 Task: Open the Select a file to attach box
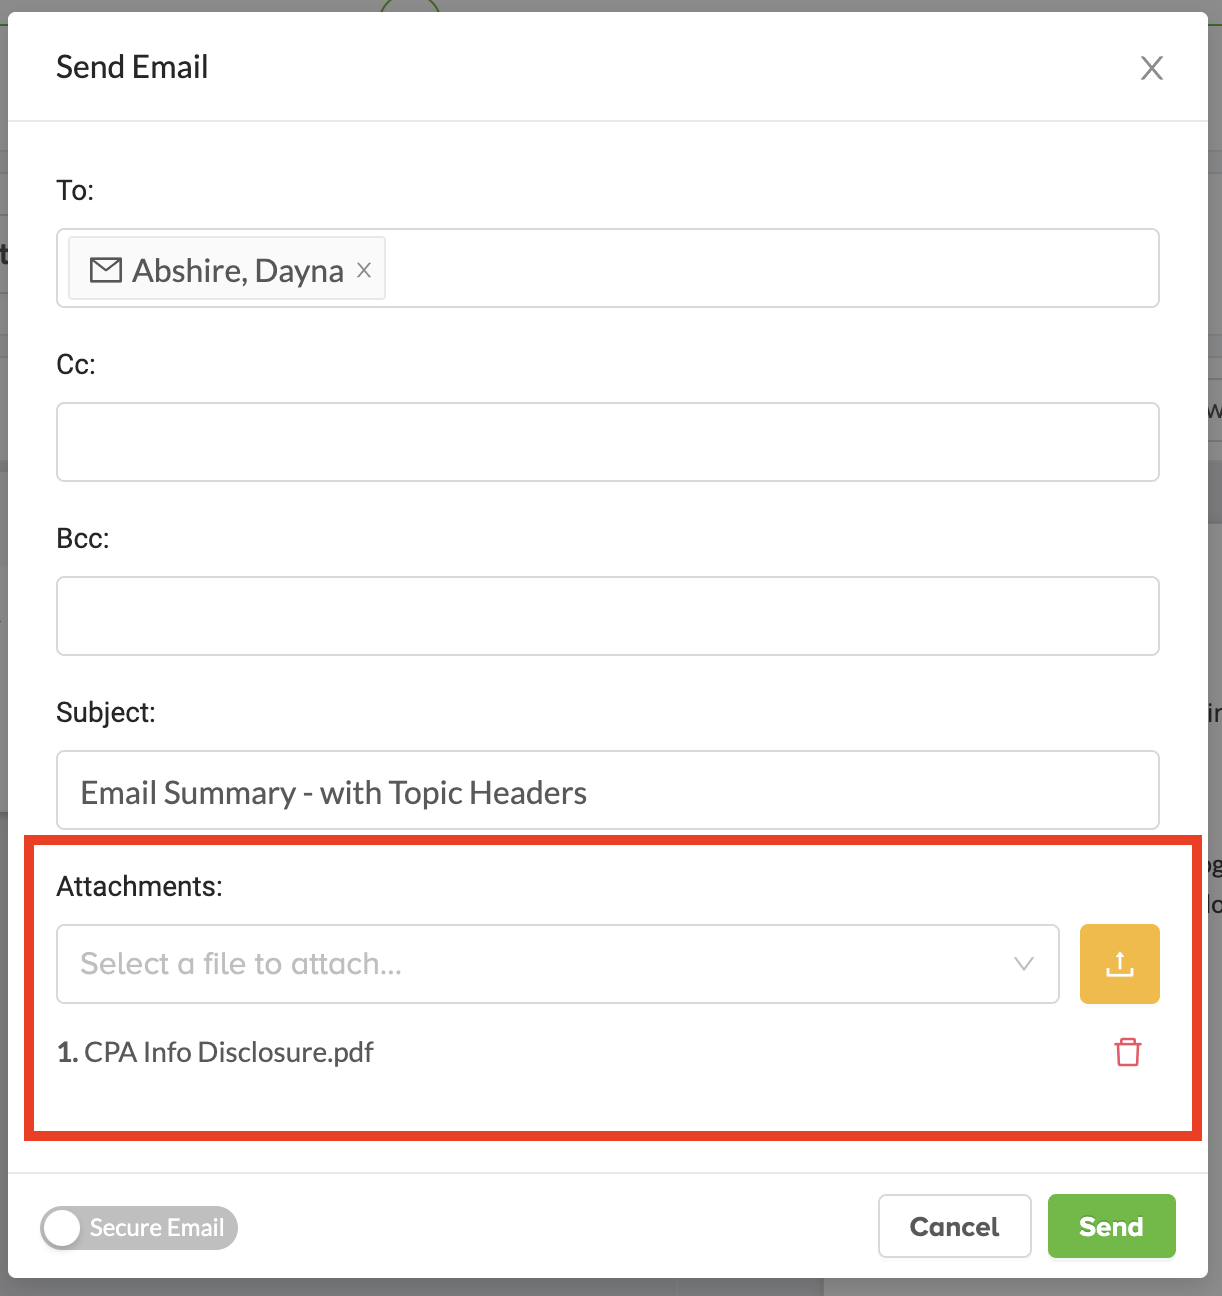pyautogui.click(x=558, y=964)
